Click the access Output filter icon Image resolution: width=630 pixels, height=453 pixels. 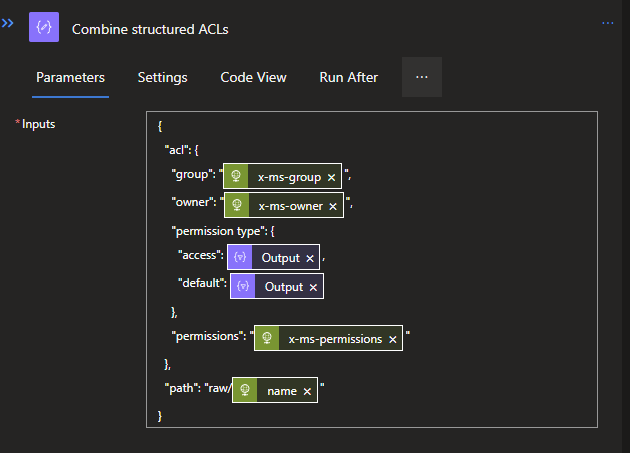[240, 258]
